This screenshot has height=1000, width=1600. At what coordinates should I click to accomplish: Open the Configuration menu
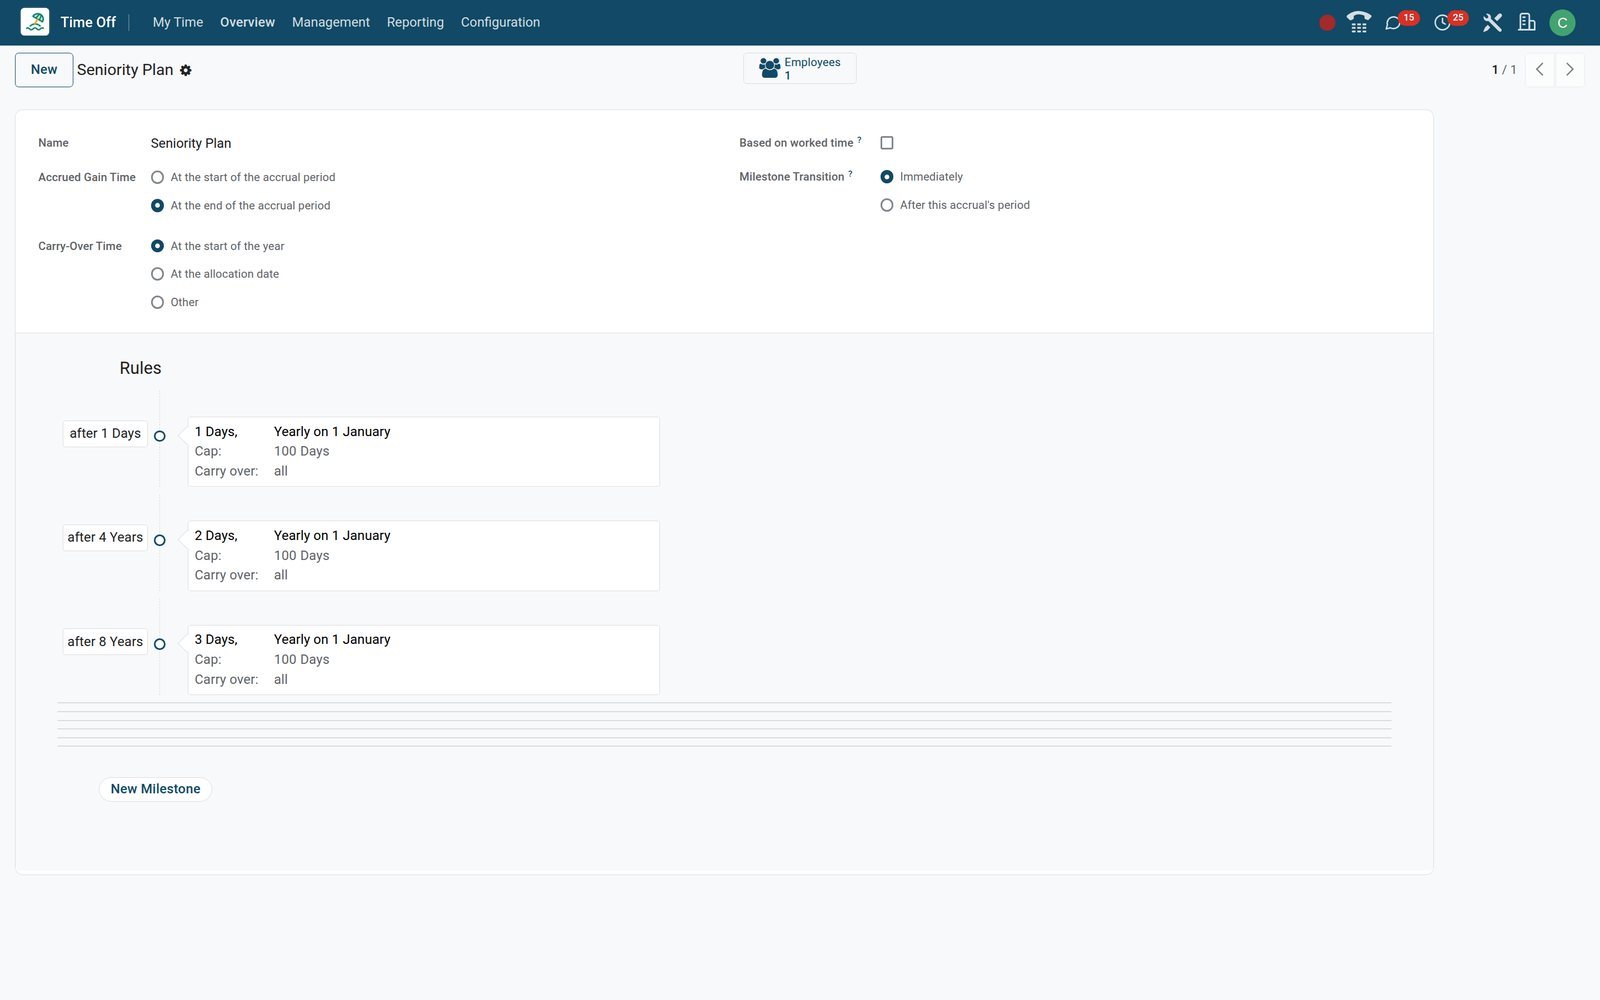tap(500, 22)
